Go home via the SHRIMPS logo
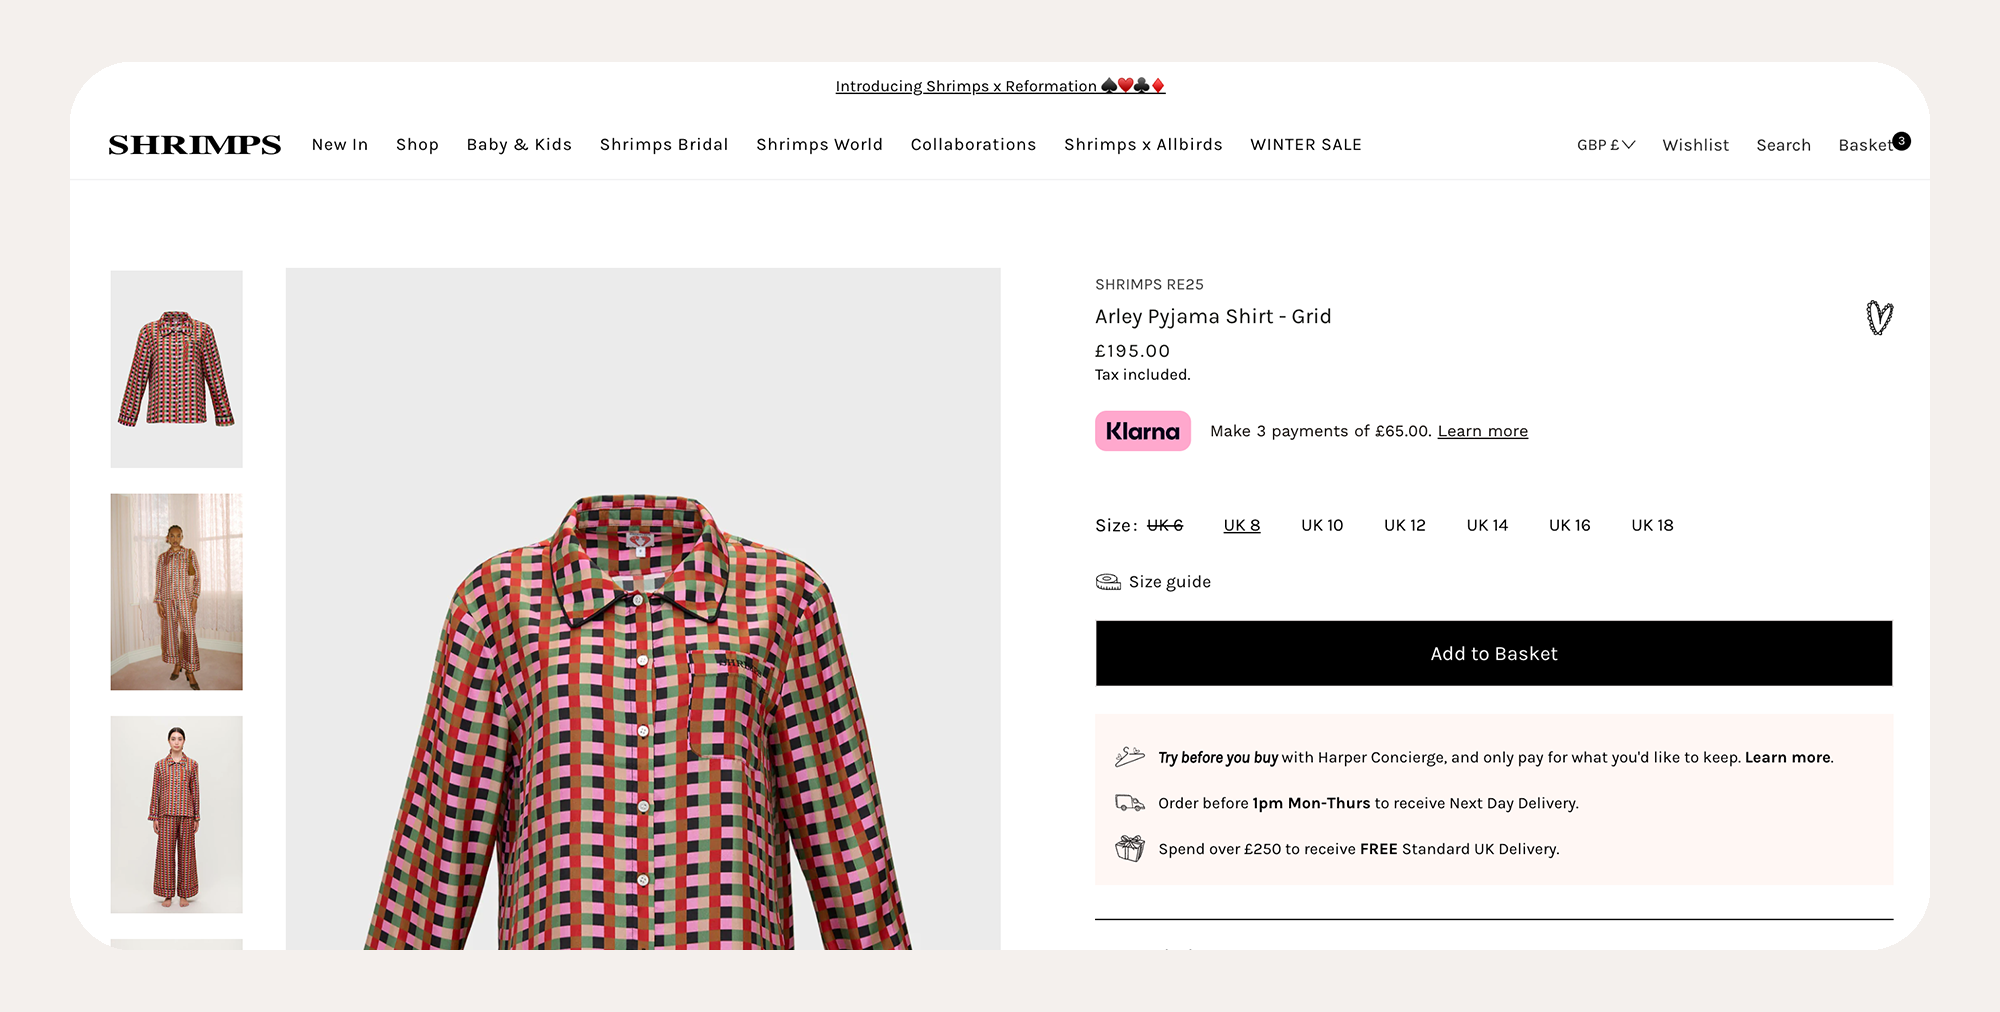Image resolution: width=2000 pixels, height=1012 pixels. 195,145
